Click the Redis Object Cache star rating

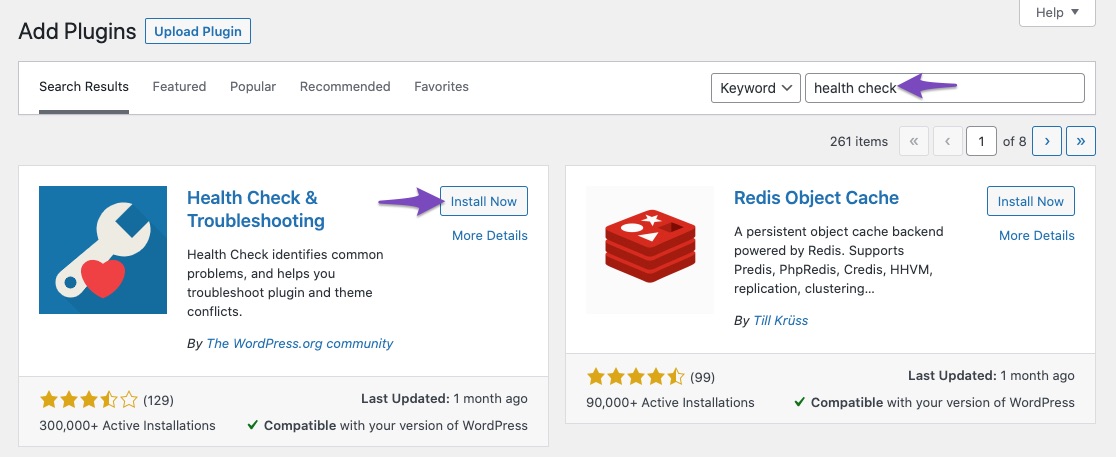635,377
